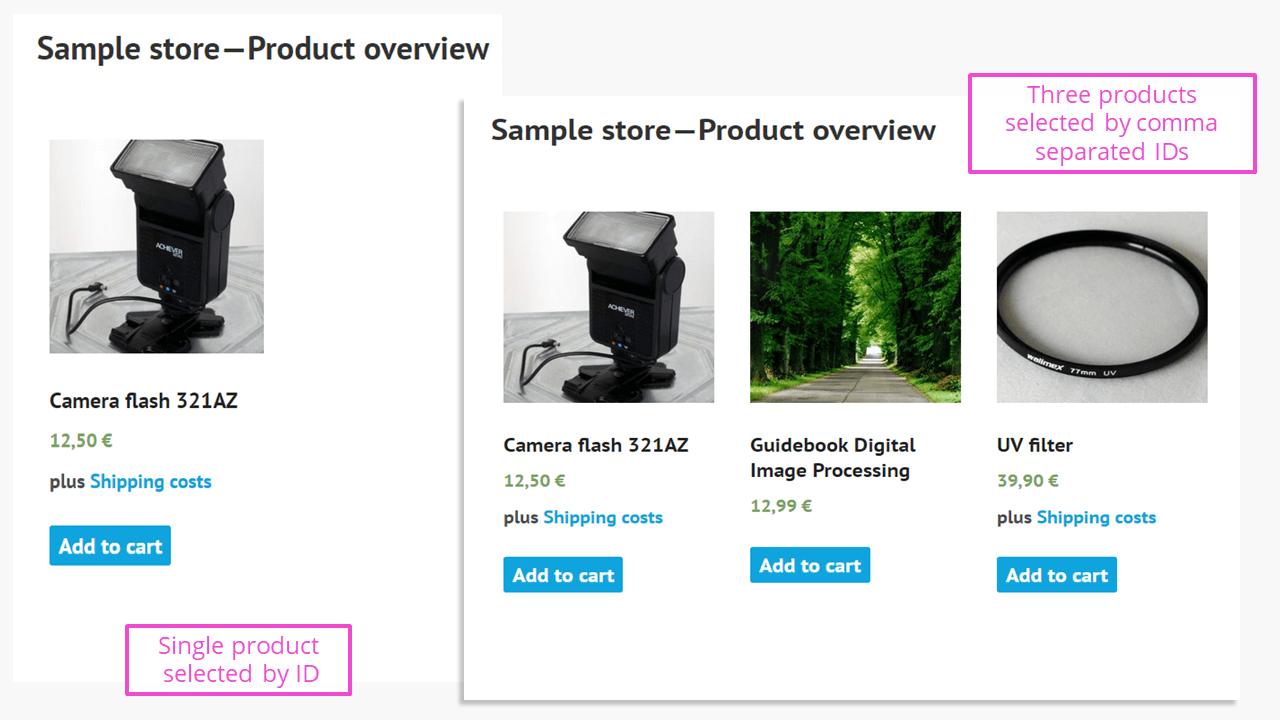Open Shipping costs link below UV filter
The image size is (1280, 720).
[1096, 517]
